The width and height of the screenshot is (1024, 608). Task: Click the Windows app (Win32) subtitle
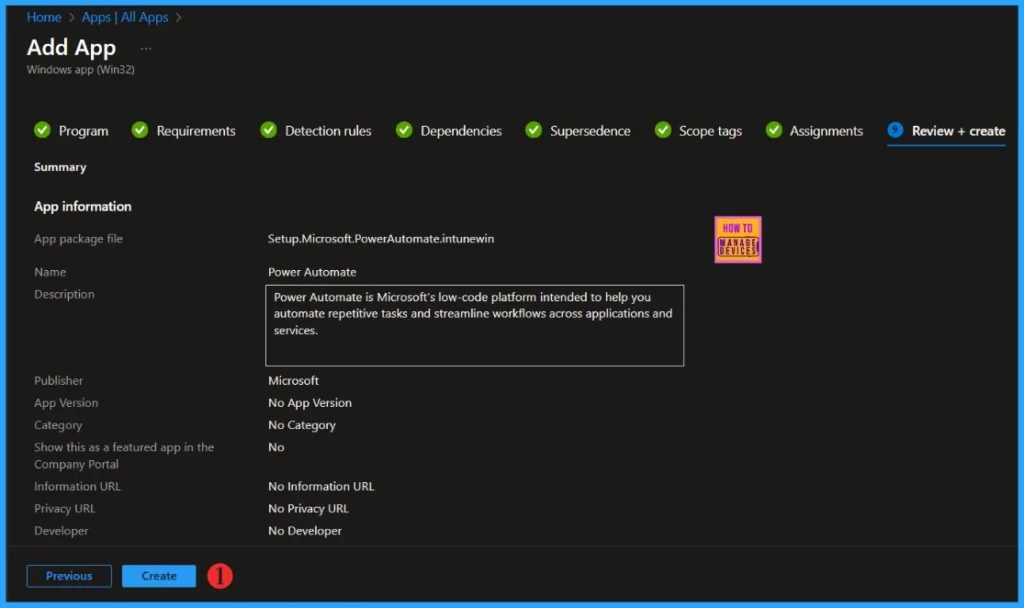[80, 69]
